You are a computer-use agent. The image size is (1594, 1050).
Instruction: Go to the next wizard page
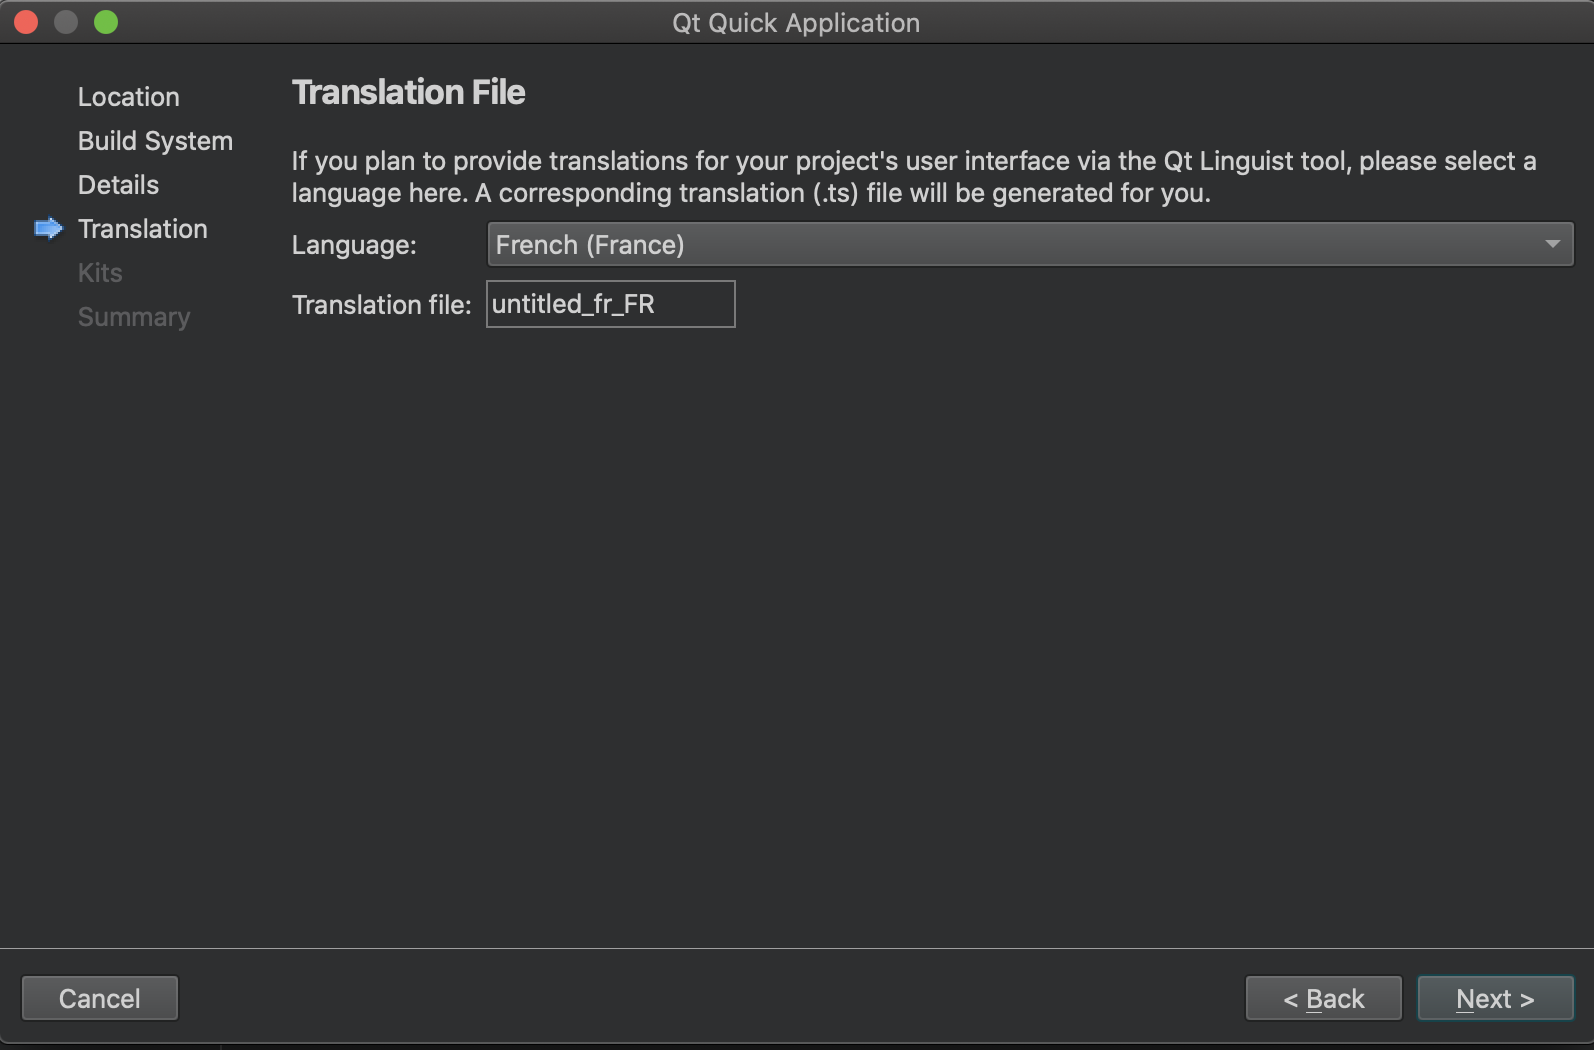[1495, 998]
